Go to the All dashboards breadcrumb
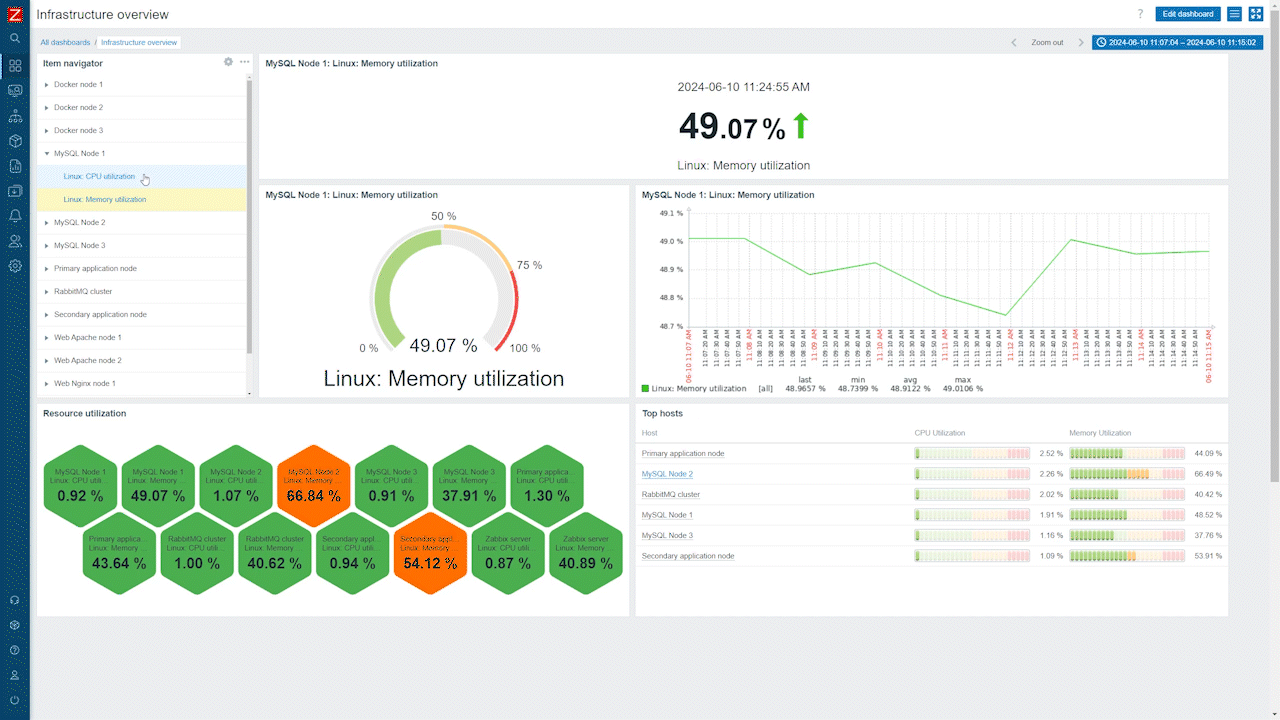The width and height of the screenshot is (1280, 720). coord(65,43)
